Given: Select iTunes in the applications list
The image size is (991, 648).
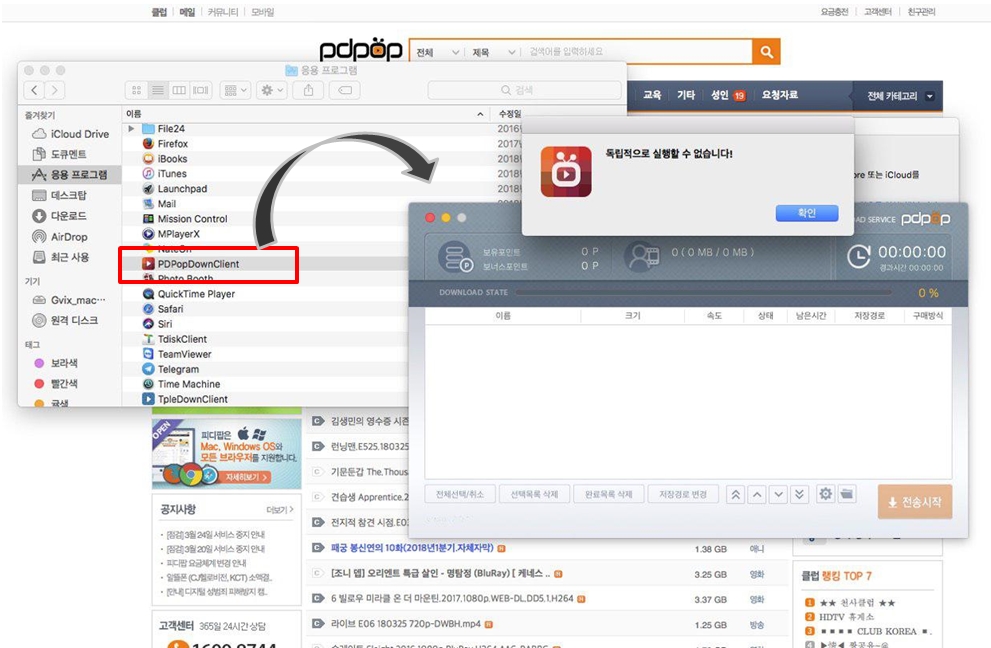Looking at the screenshot, I should (164, 173).
